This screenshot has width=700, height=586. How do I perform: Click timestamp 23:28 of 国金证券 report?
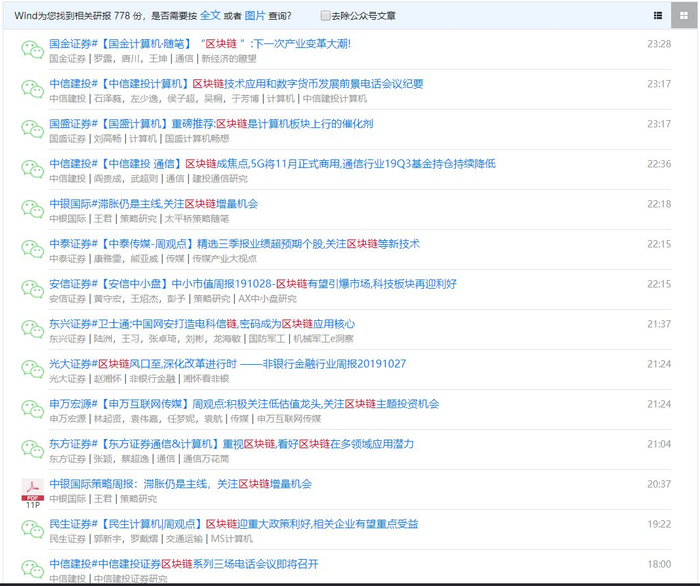[x=659, y=44]
